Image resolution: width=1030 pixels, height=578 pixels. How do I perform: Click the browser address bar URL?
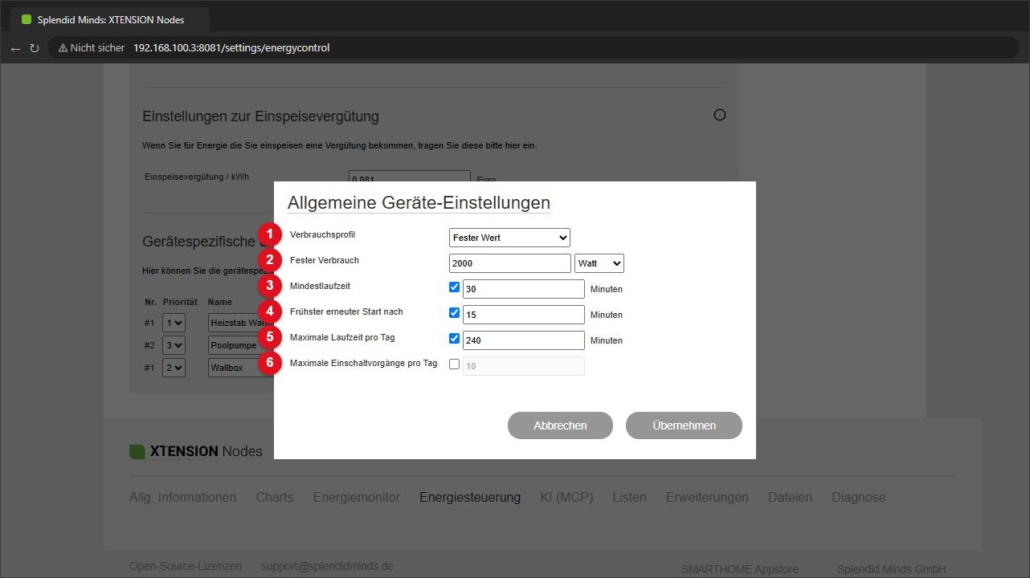coord(231,48)
